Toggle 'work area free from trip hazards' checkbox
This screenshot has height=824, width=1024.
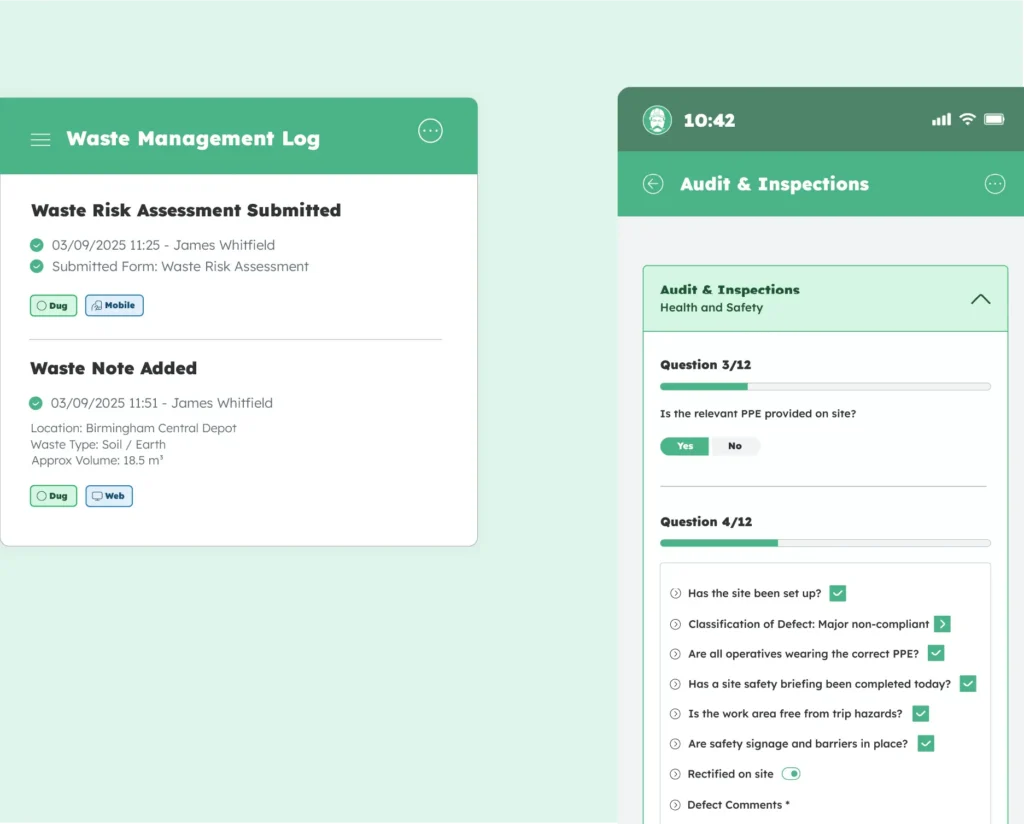tap(920, 714)
